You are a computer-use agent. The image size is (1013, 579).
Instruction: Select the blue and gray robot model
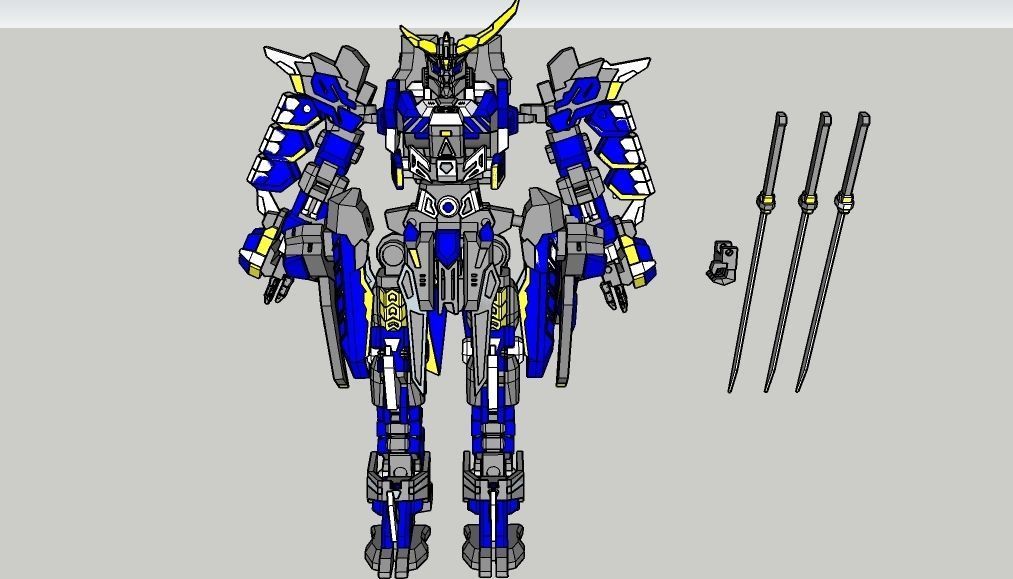(x=446, y=291)
